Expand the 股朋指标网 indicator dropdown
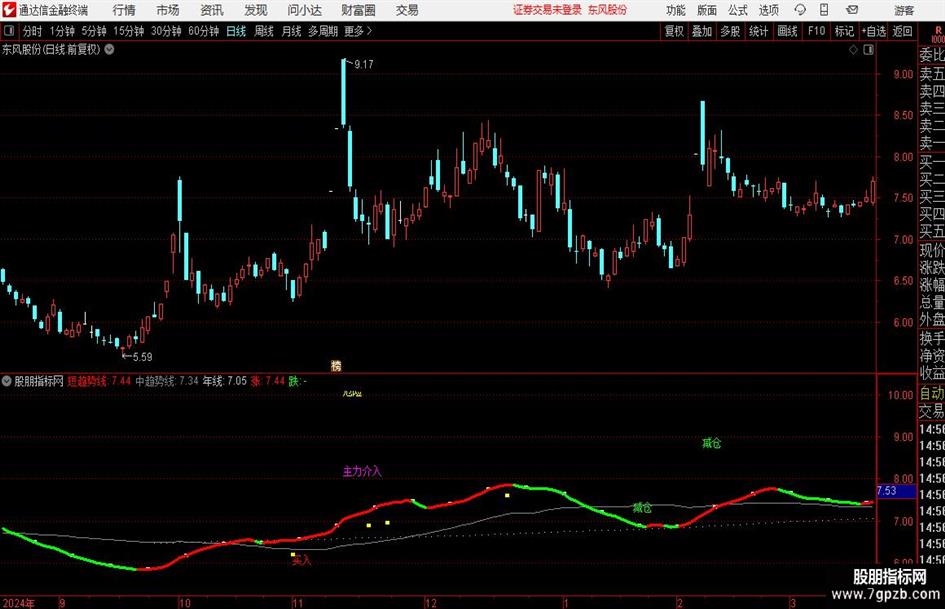 [7, 381]
